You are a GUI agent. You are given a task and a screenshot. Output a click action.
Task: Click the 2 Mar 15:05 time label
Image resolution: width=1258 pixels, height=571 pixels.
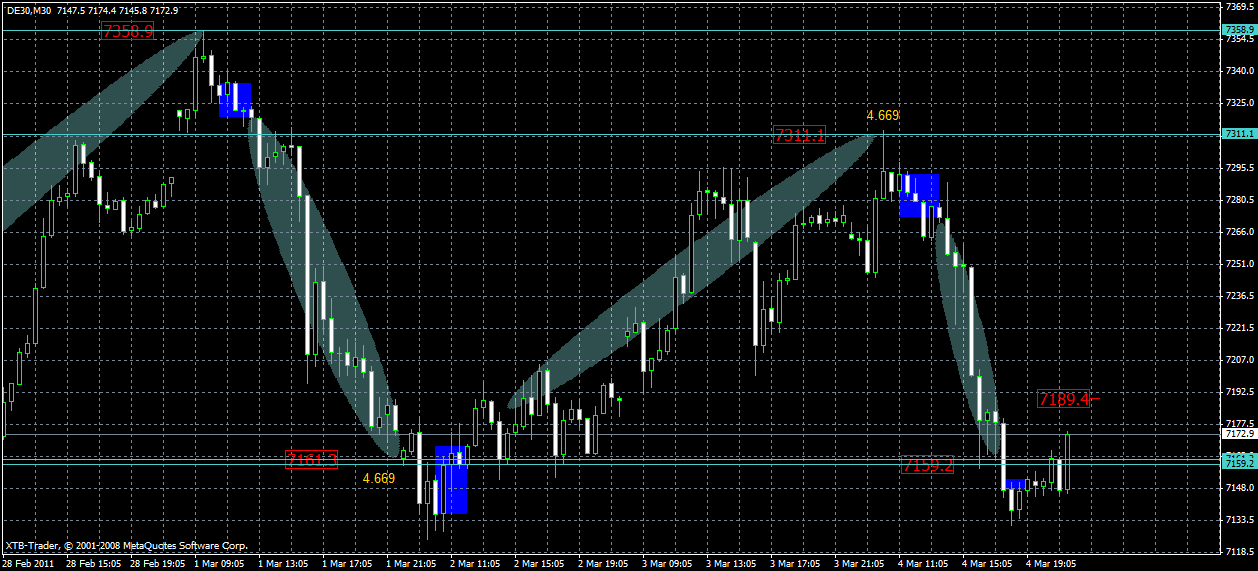tap(539, 563)
